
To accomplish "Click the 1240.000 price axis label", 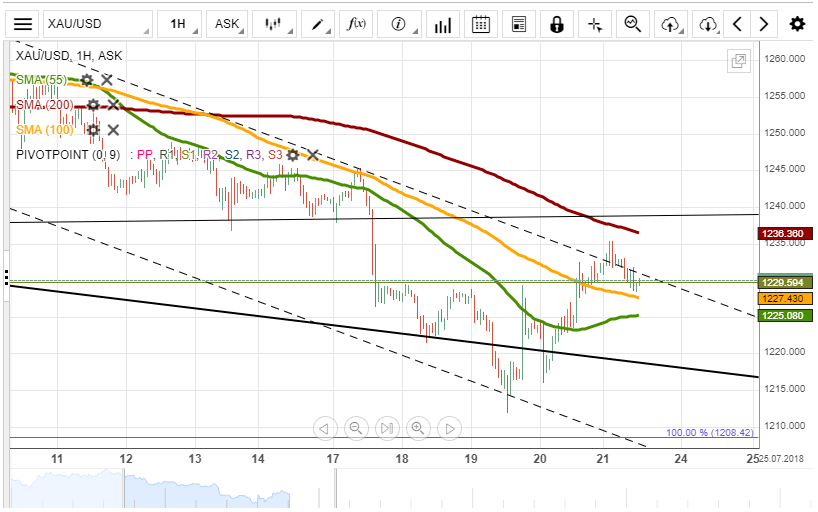I will 785,206.
